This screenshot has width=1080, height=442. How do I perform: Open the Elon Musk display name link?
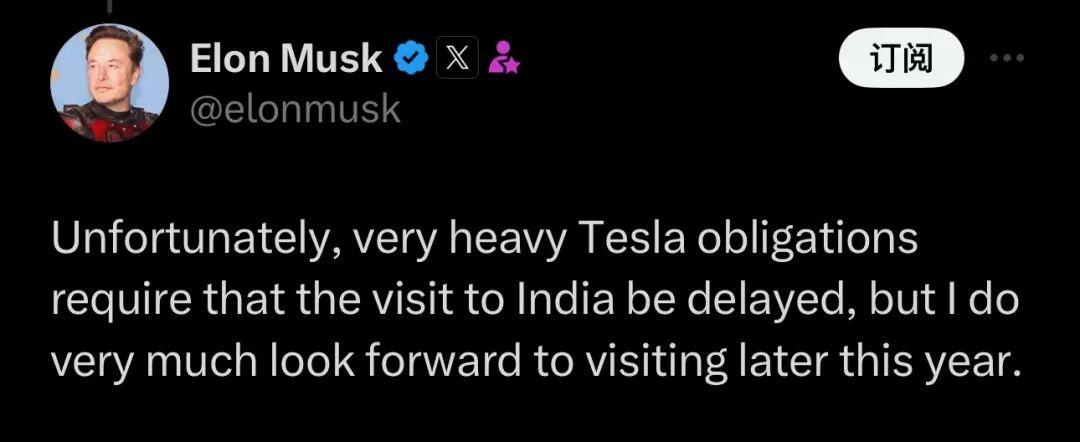click(x=285, y=60)
